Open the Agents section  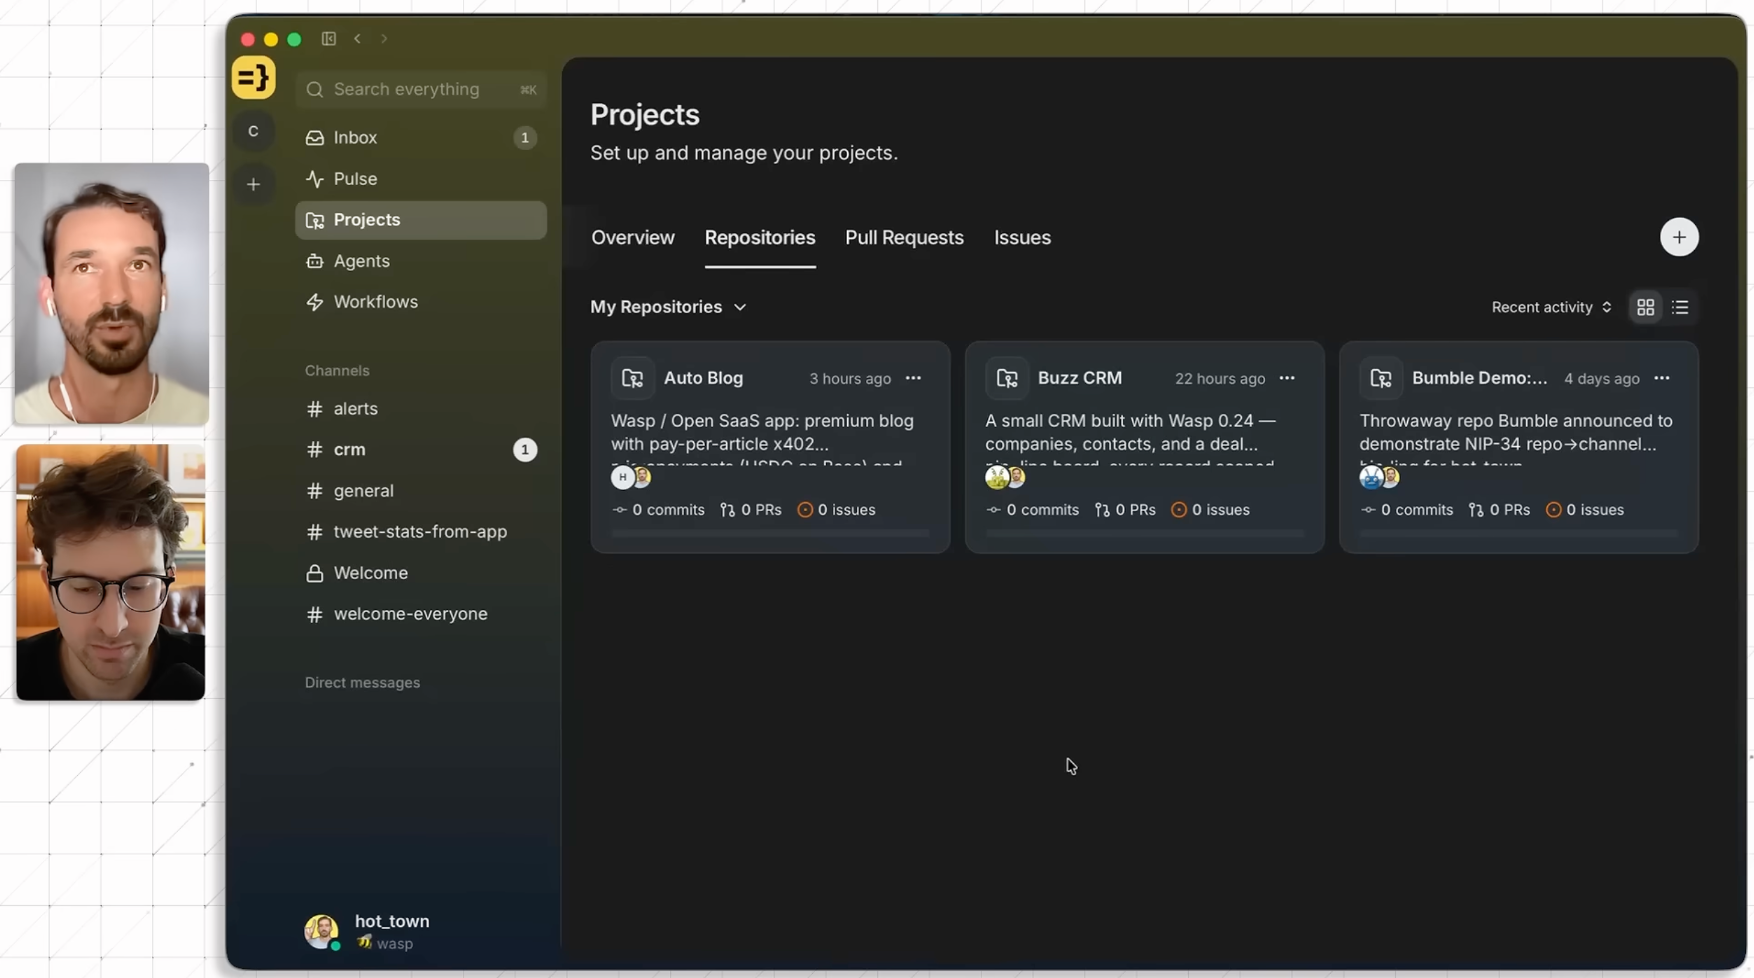coord(421,261)
